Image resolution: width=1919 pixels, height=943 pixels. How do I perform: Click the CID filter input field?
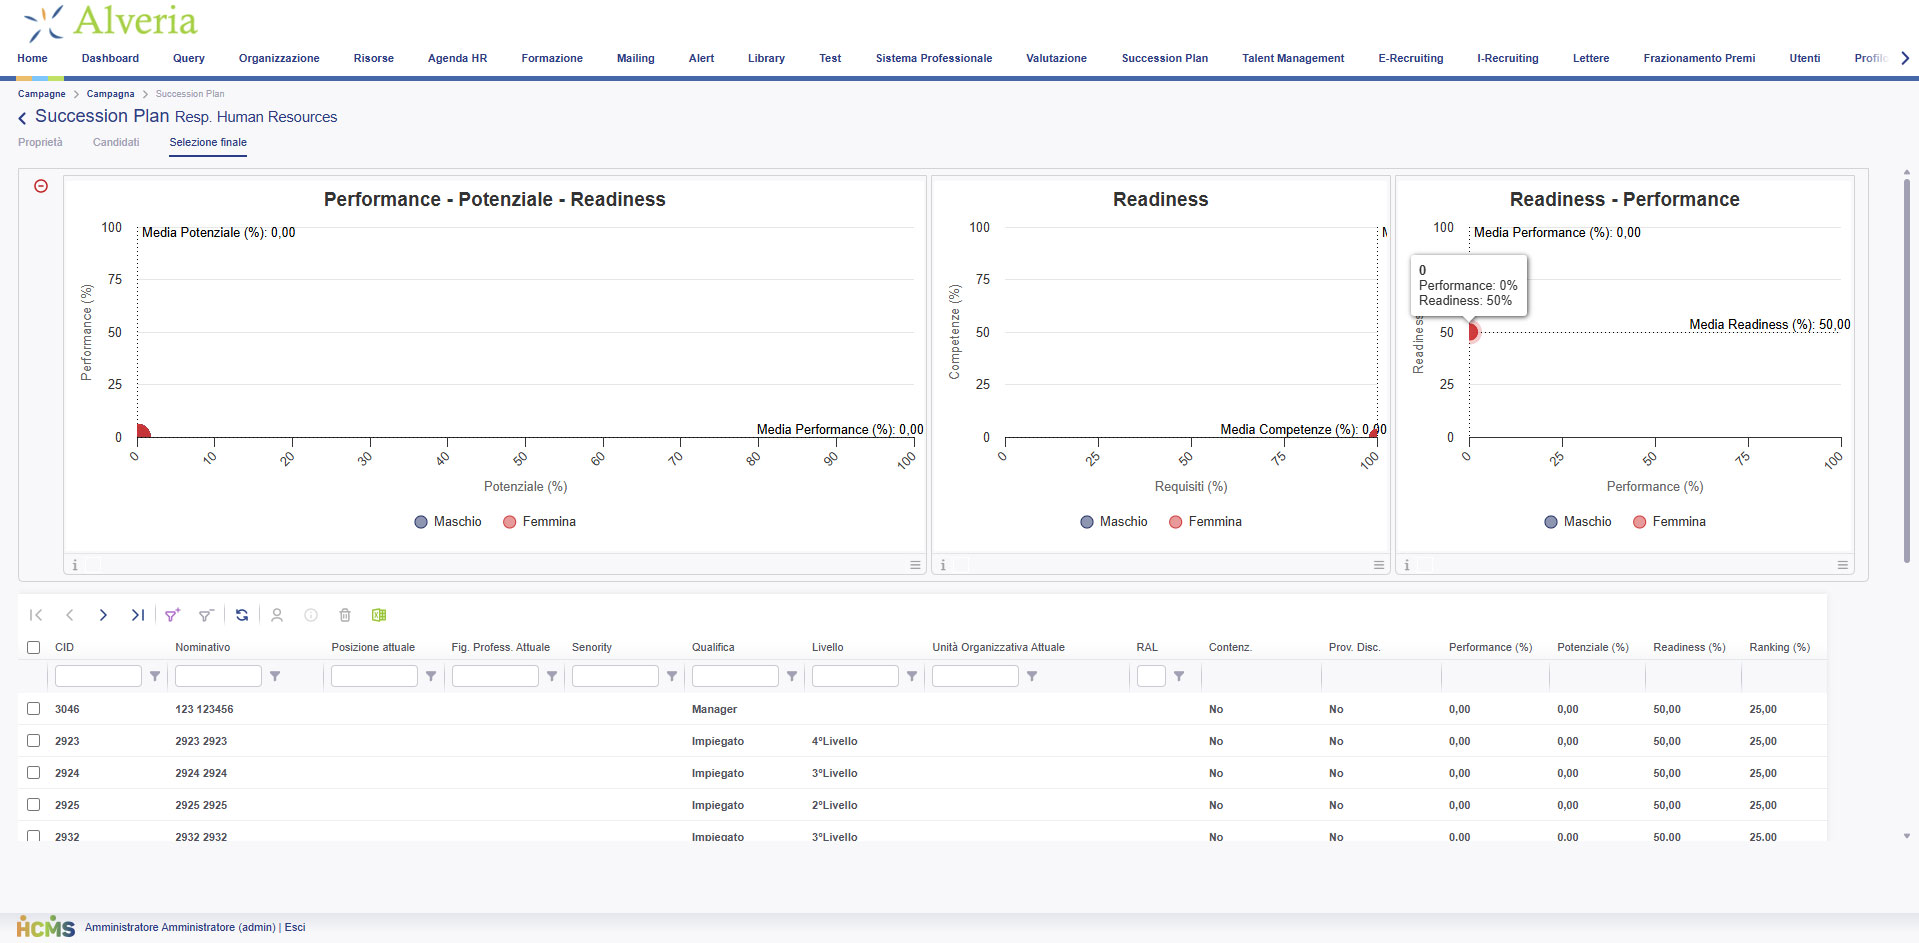98,676
